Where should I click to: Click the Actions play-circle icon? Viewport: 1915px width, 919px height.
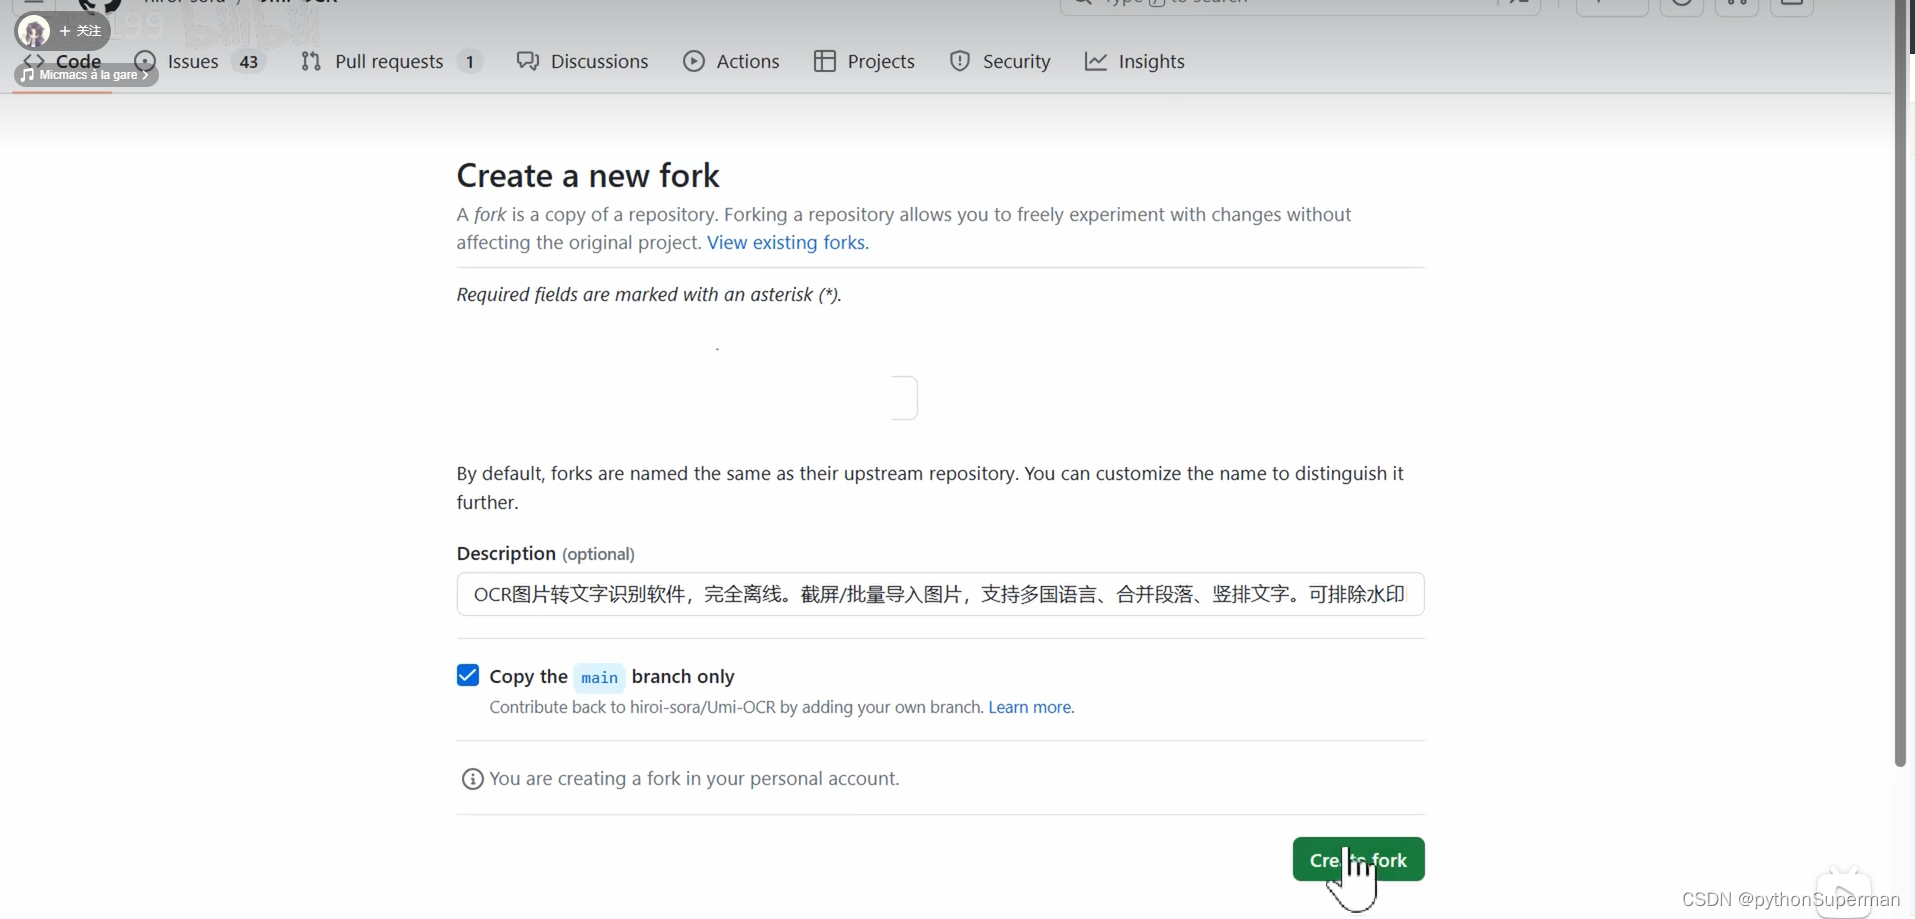pos(694,62)
